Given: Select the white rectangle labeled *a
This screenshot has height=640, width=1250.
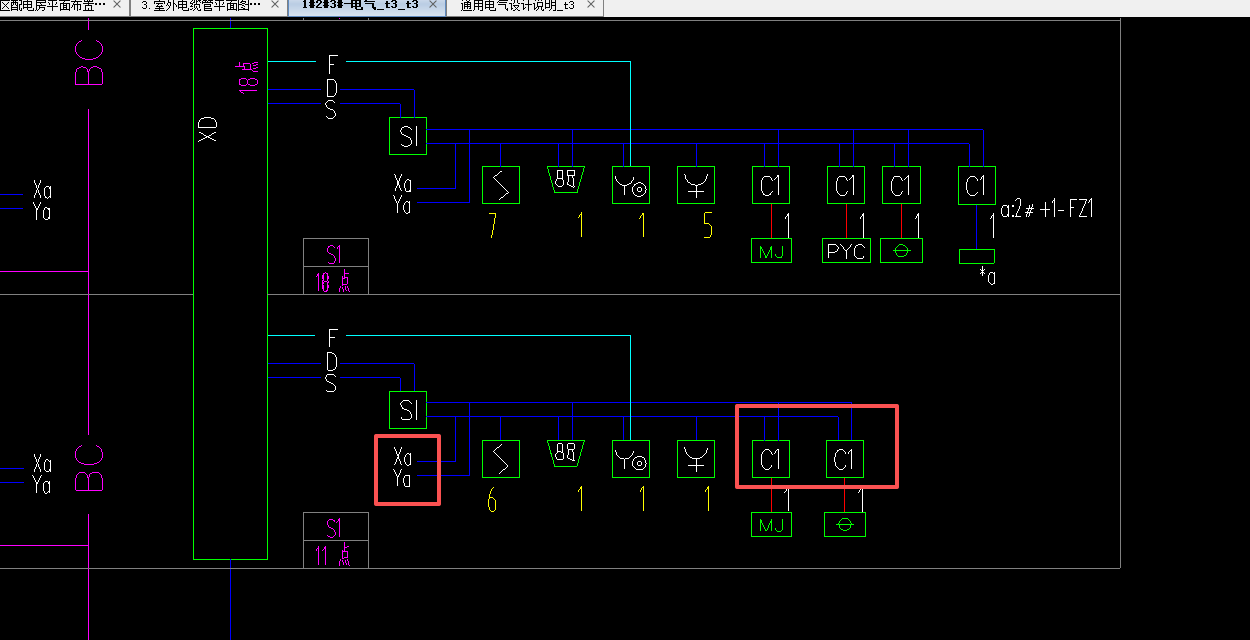Looking at the screenshot, I should [x=977, y=256].
